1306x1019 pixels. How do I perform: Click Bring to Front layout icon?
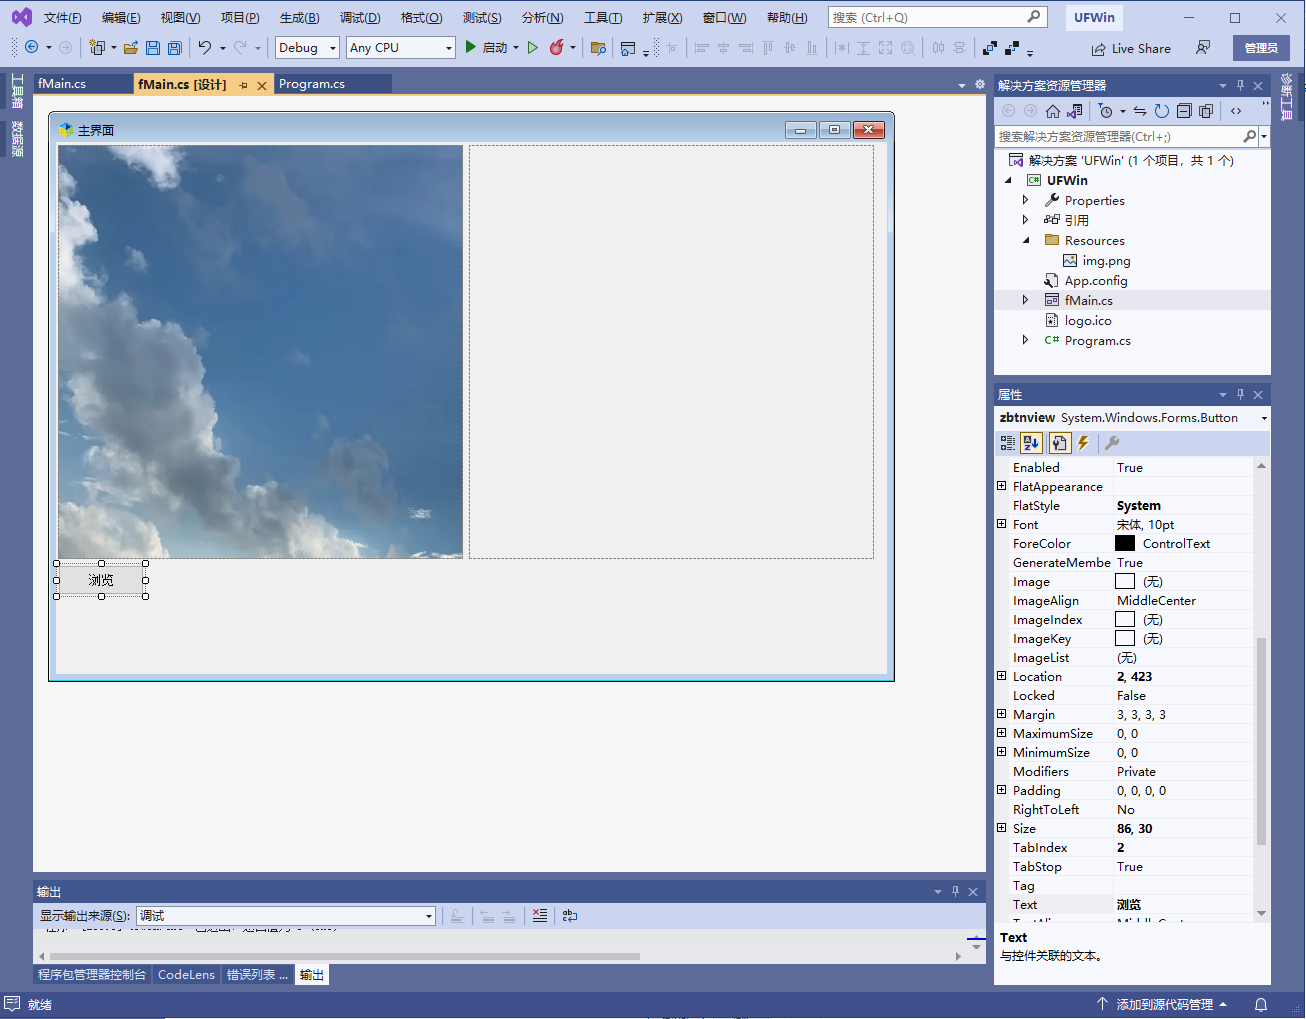pyautogui.click(x=990, y=47)
